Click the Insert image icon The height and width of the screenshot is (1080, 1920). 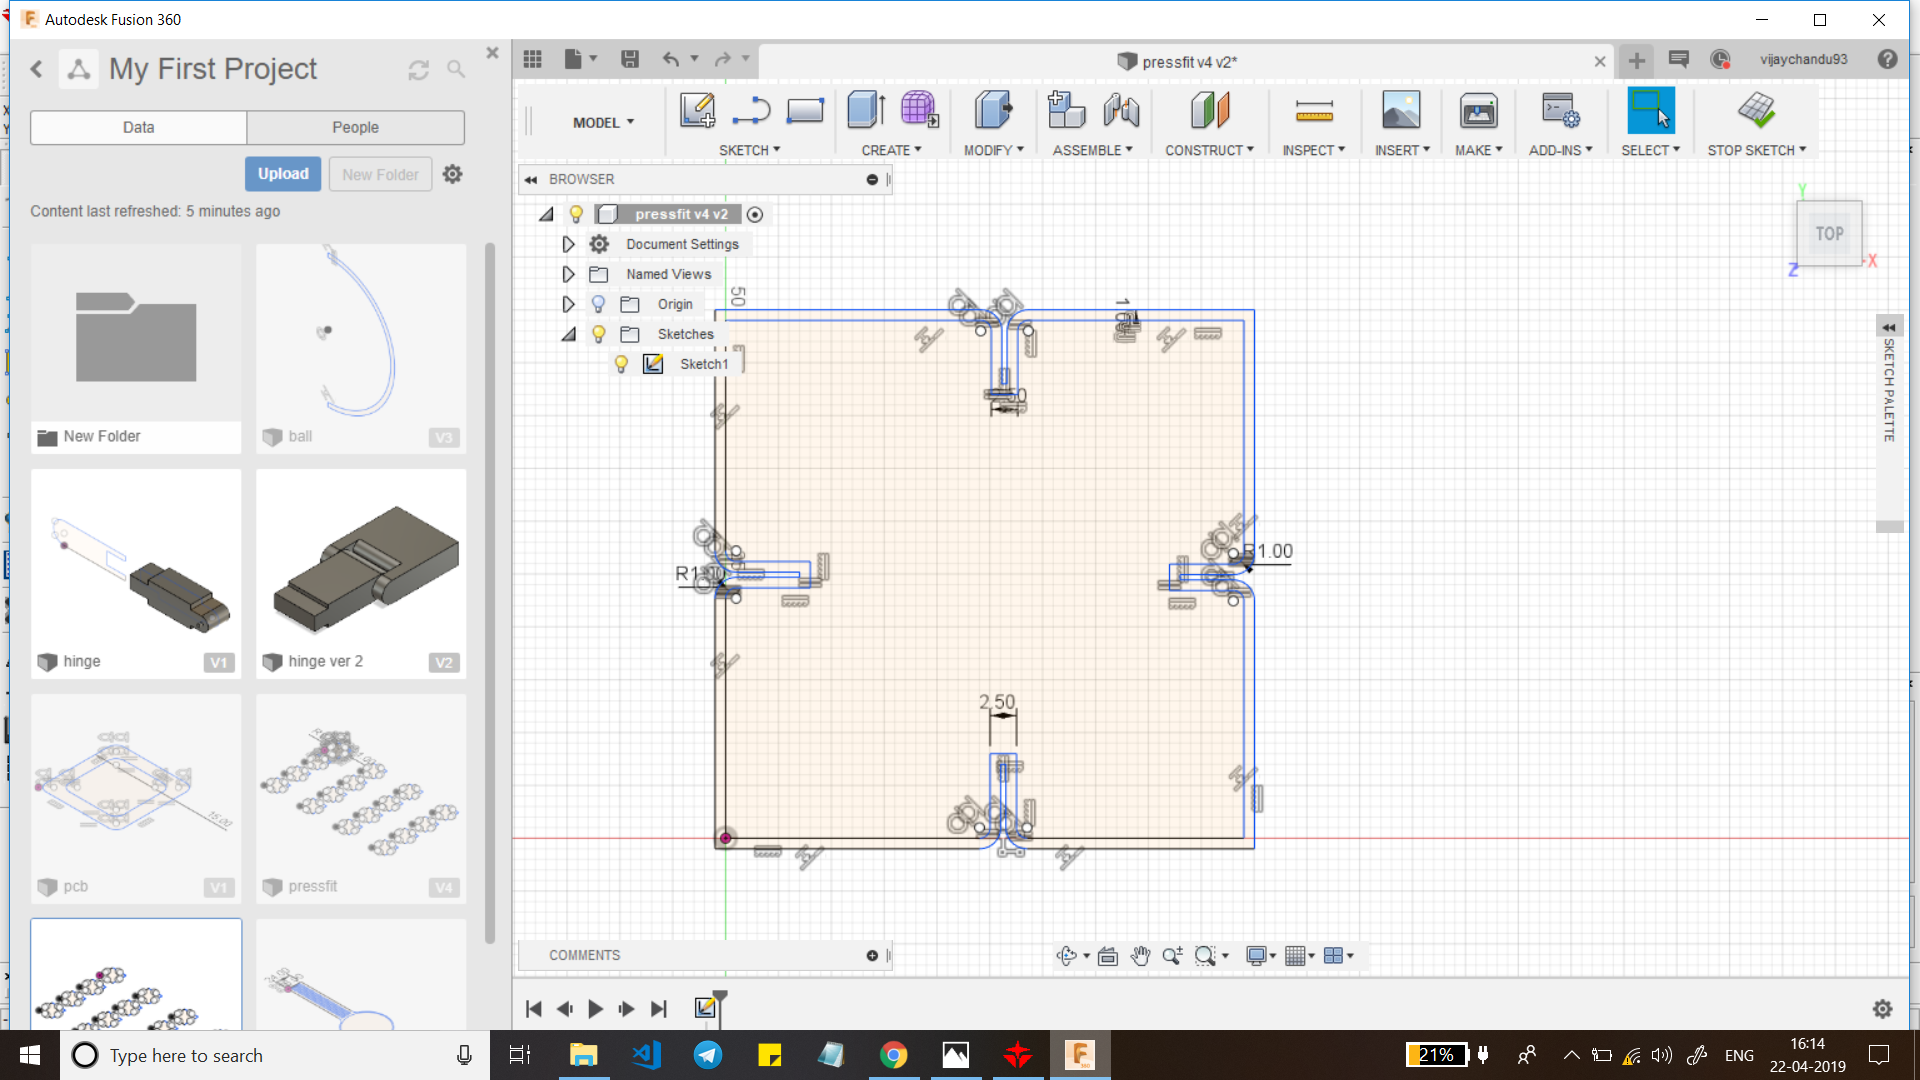1401,110
